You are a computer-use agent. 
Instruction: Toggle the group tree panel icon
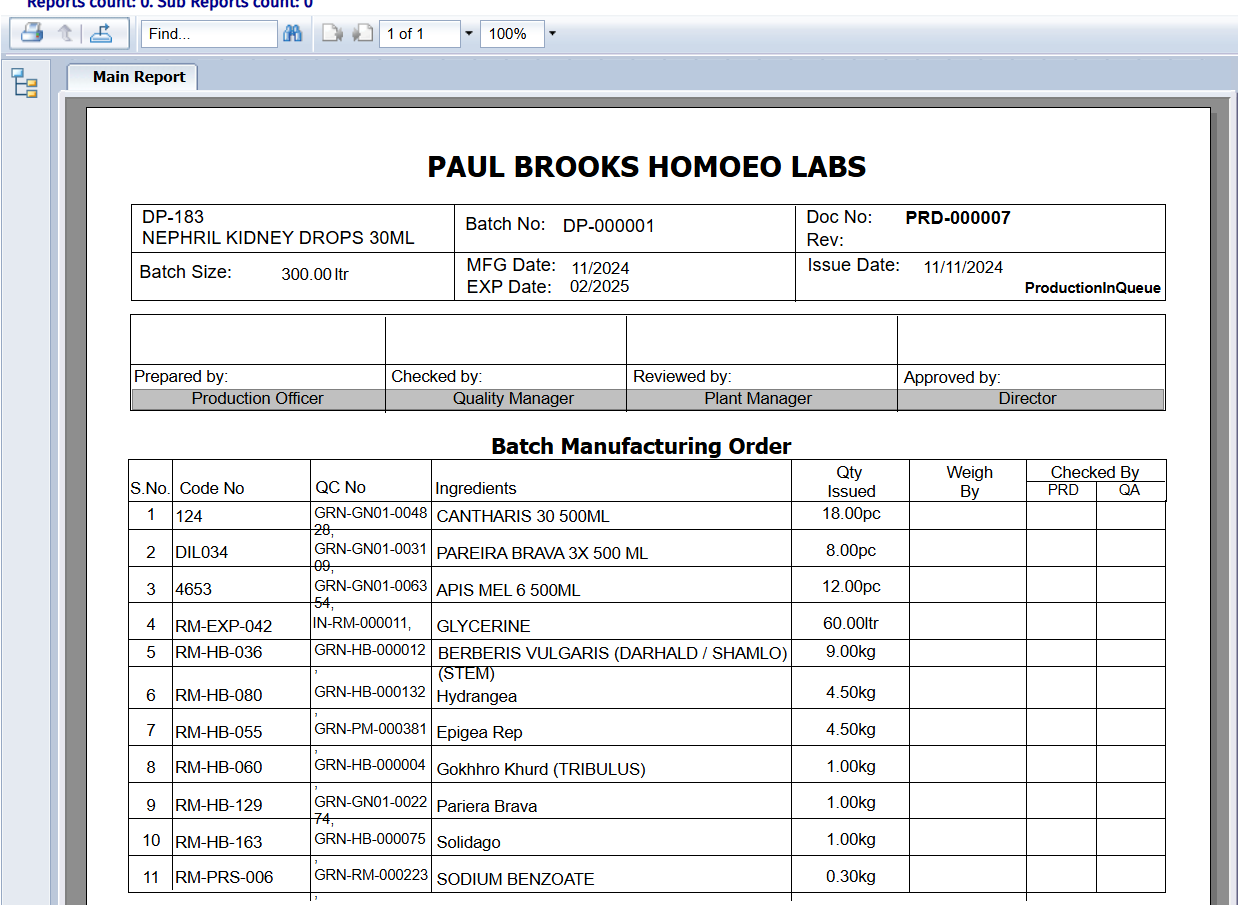click(25, 83)
